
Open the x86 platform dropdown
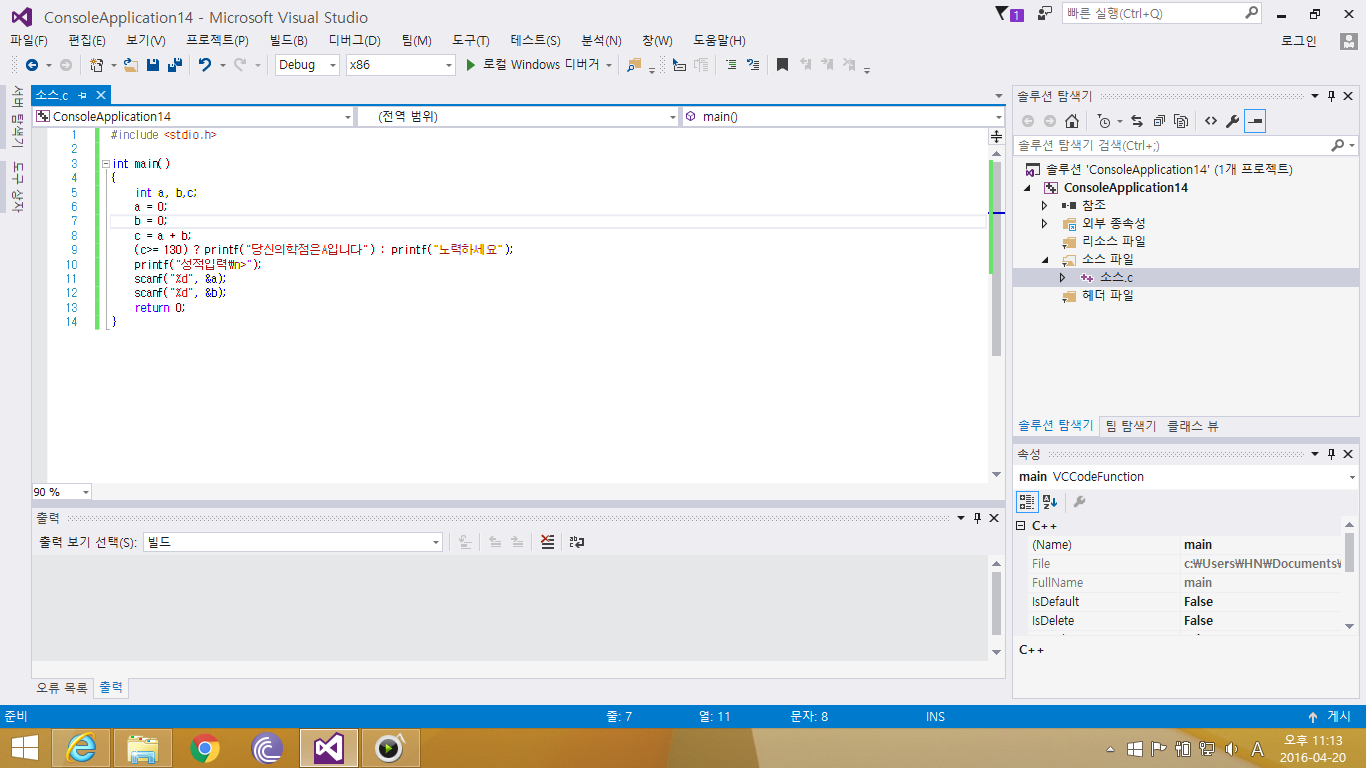[400, 65]
